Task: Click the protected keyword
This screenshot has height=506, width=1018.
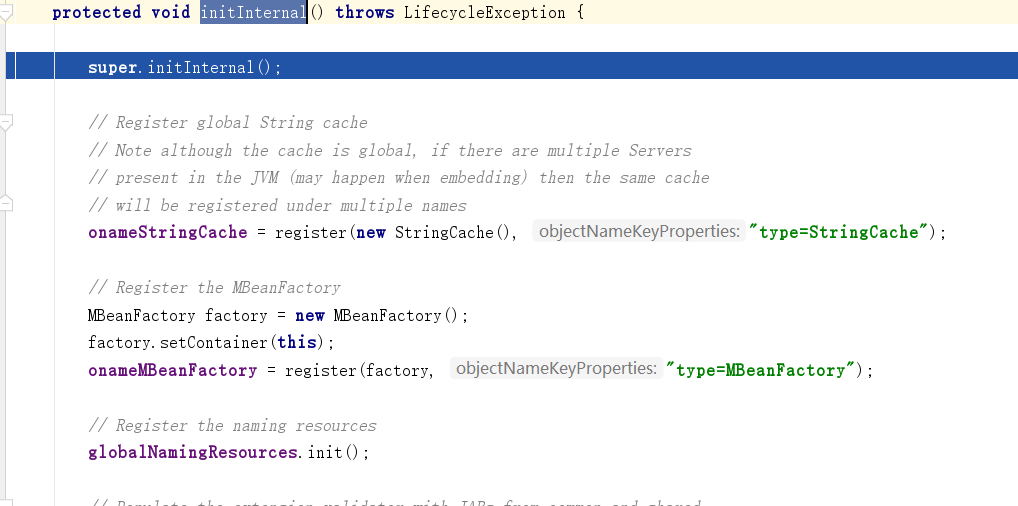Action: [97, 13]
